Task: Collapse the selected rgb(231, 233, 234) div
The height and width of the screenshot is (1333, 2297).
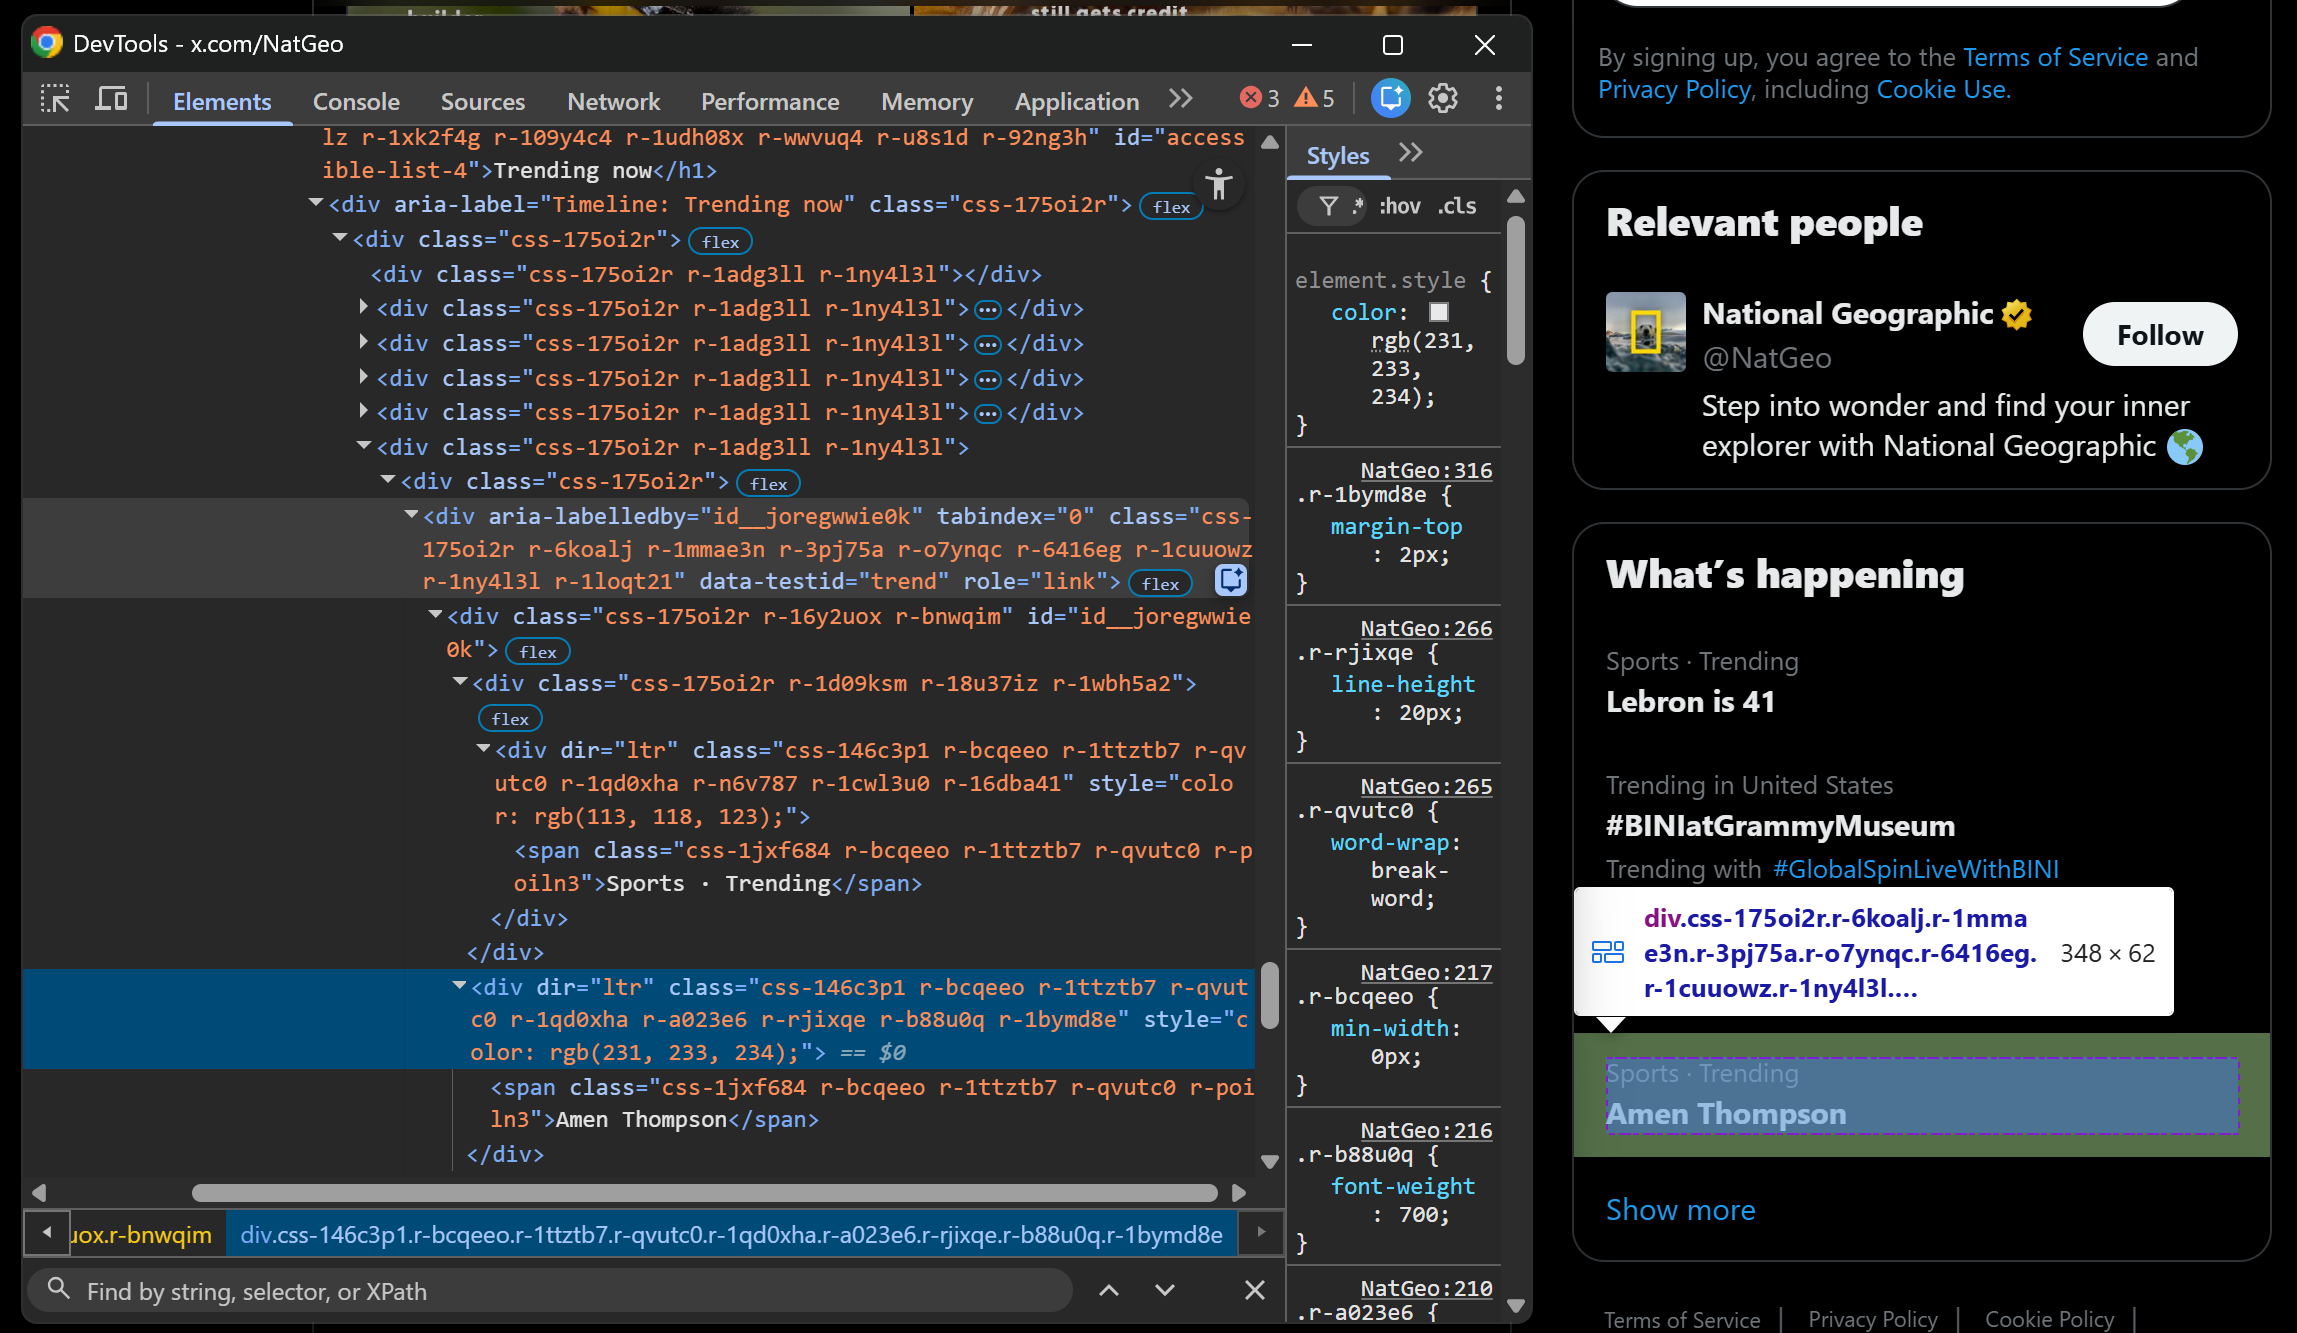Action: click(x=459, y=986)
